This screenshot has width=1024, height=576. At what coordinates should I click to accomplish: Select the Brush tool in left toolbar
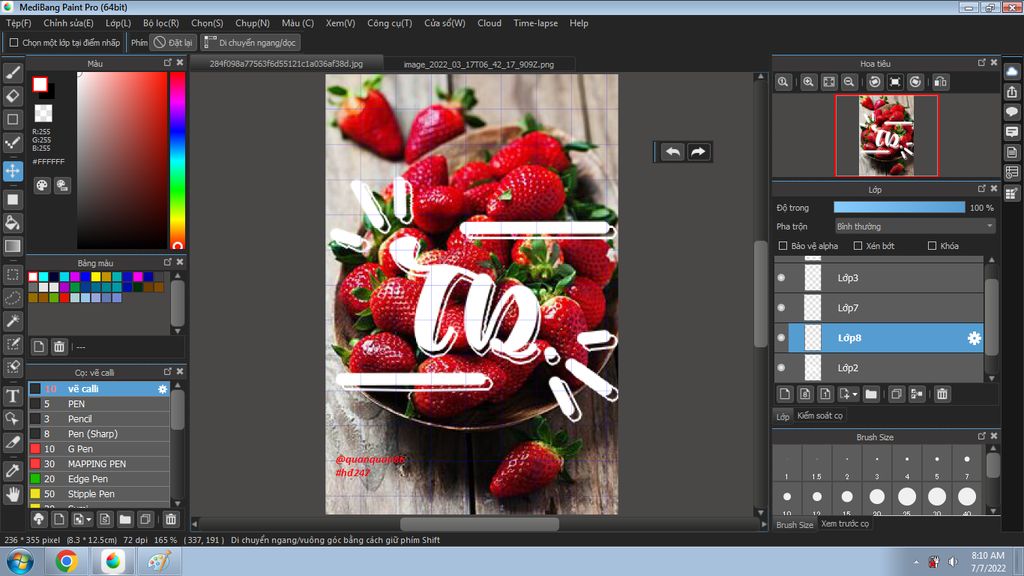click(x=12, y=72)
